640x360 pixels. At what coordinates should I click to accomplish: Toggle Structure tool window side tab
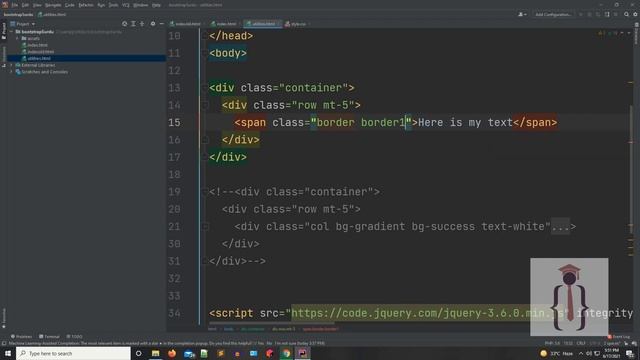pos(4,56)
